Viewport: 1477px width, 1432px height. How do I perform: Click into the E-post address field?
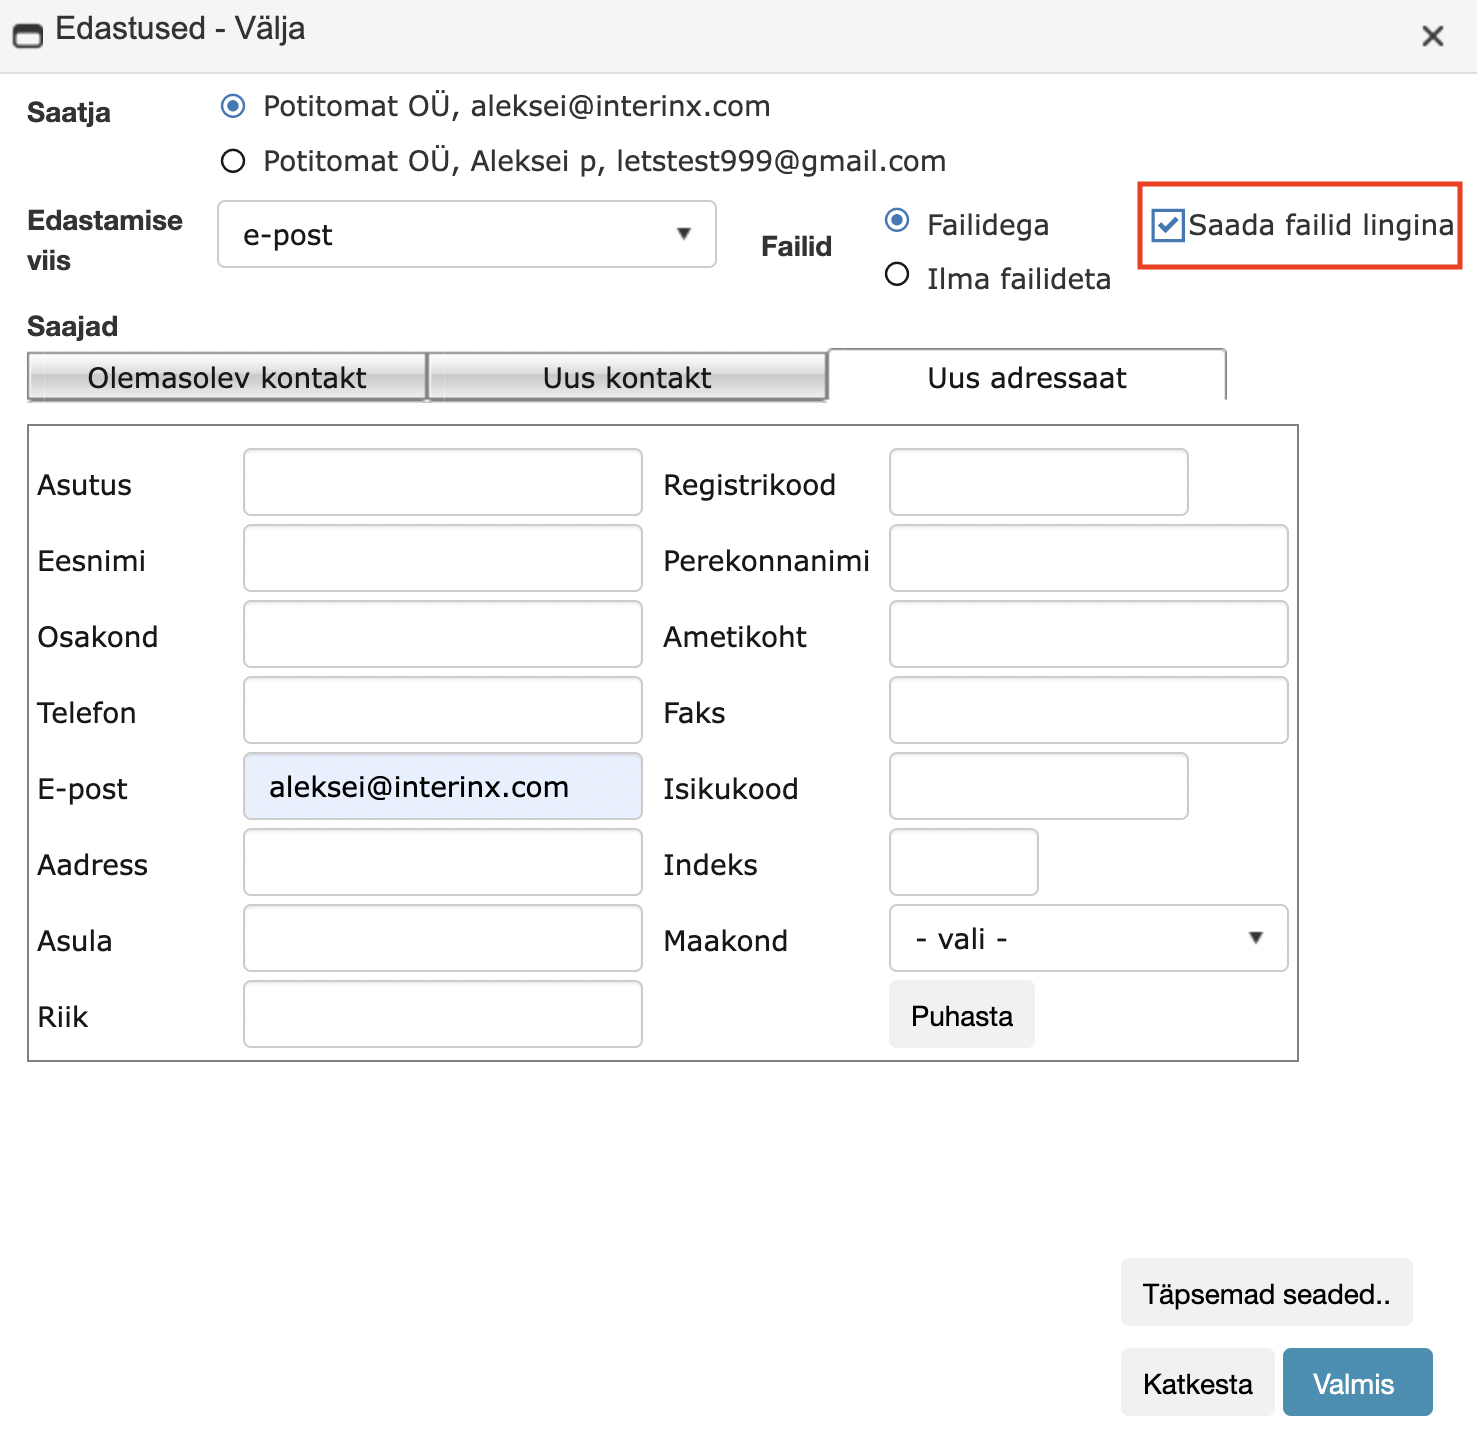pos(442,787)
